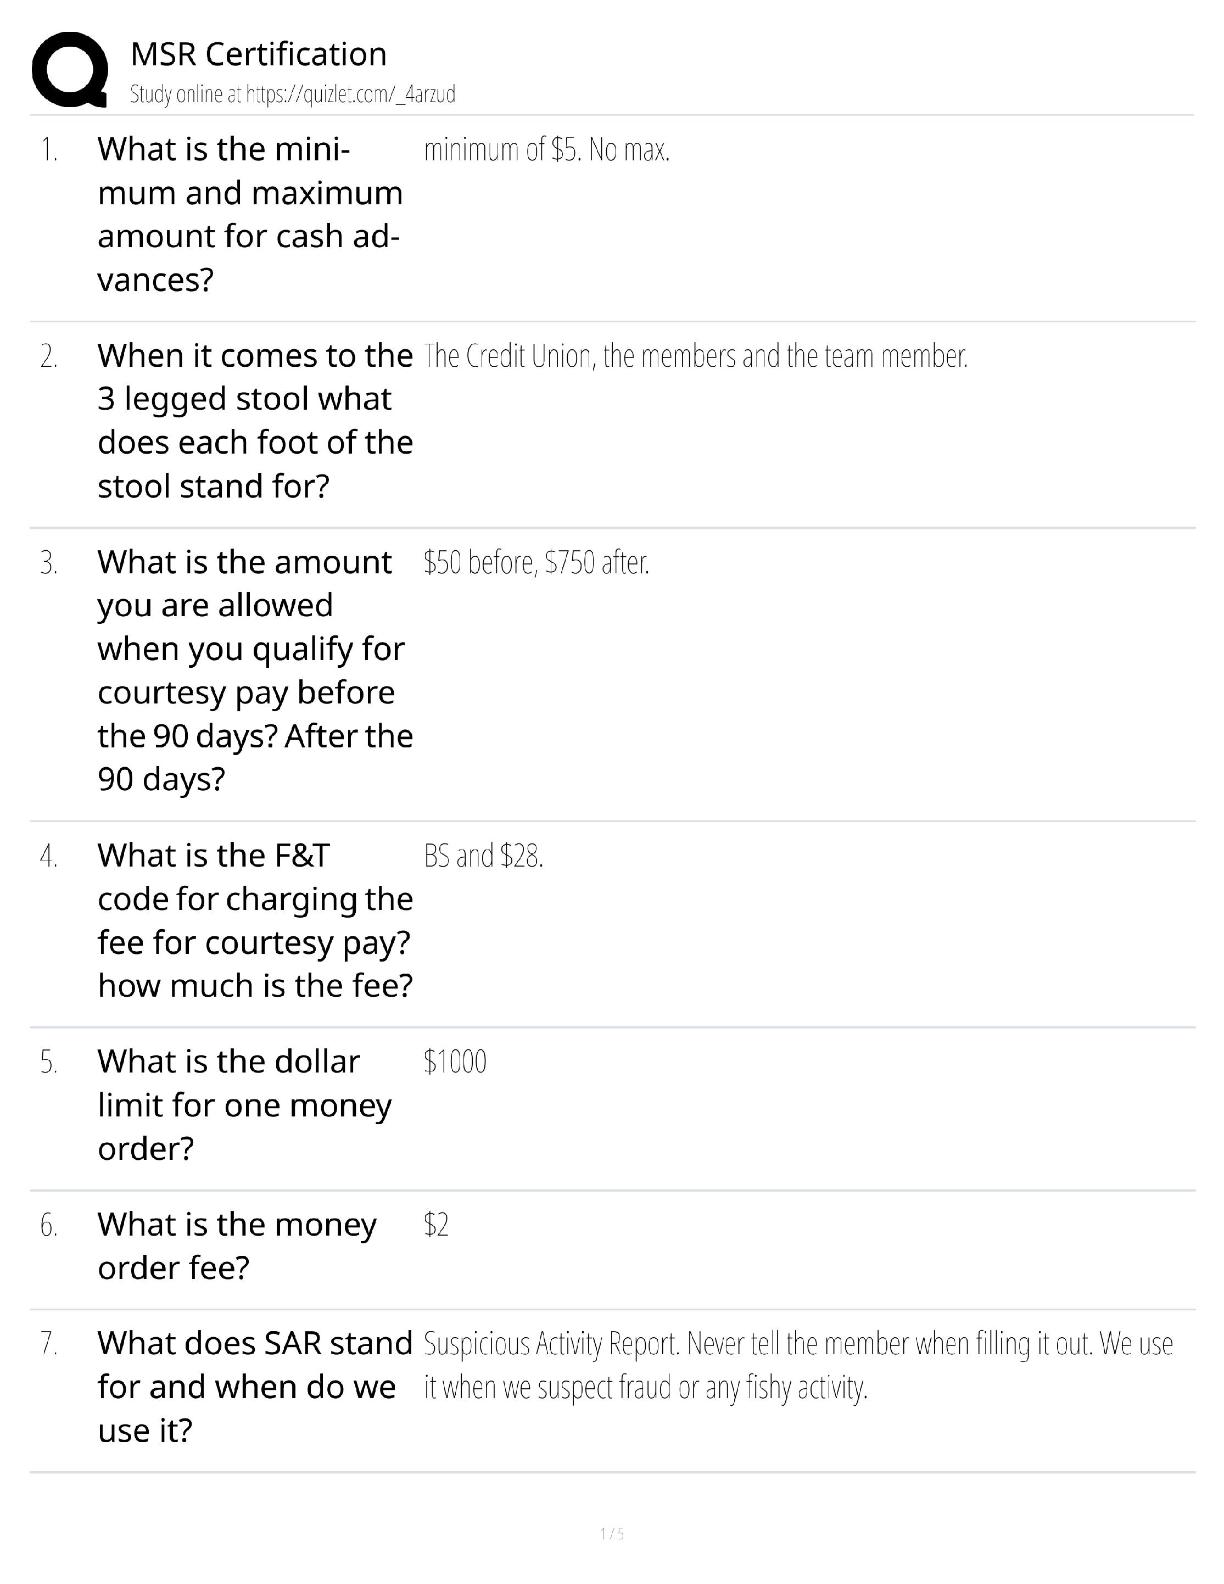
Task: Click the page number 1/5 indicator
Action: point(611,1533)
